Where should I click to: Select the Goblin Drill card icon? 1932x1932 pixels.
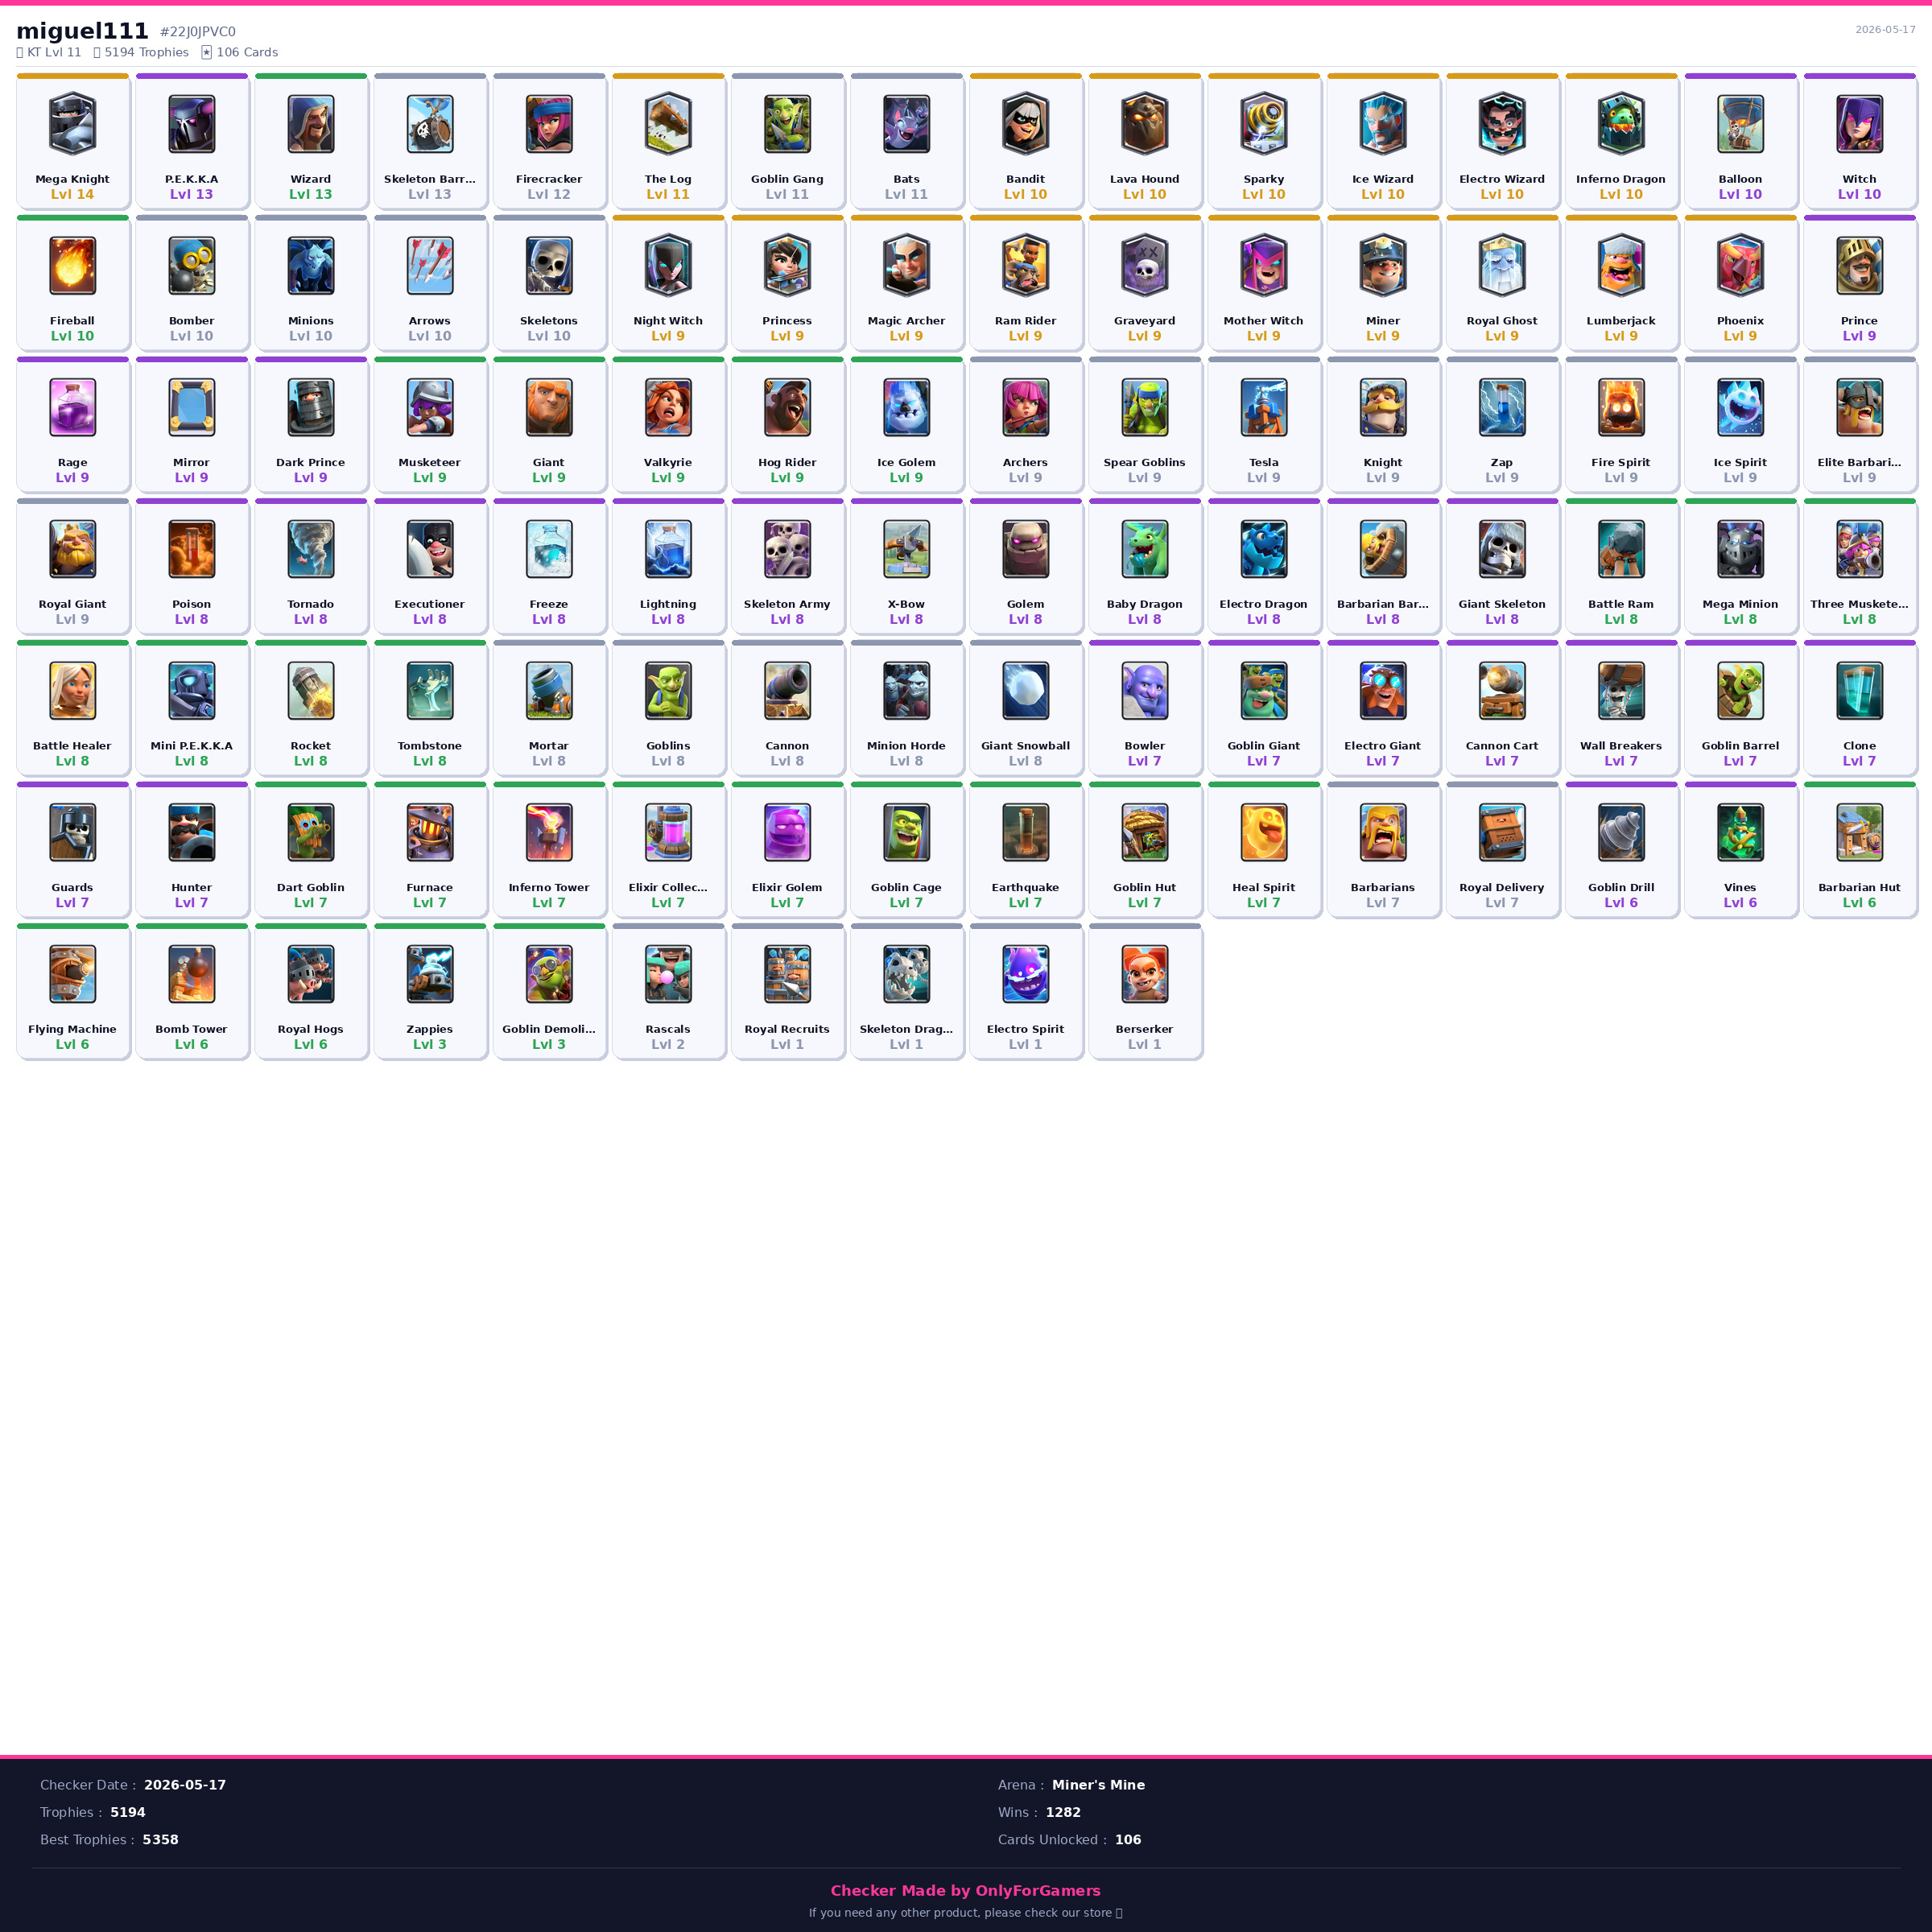coord(1621,832)
